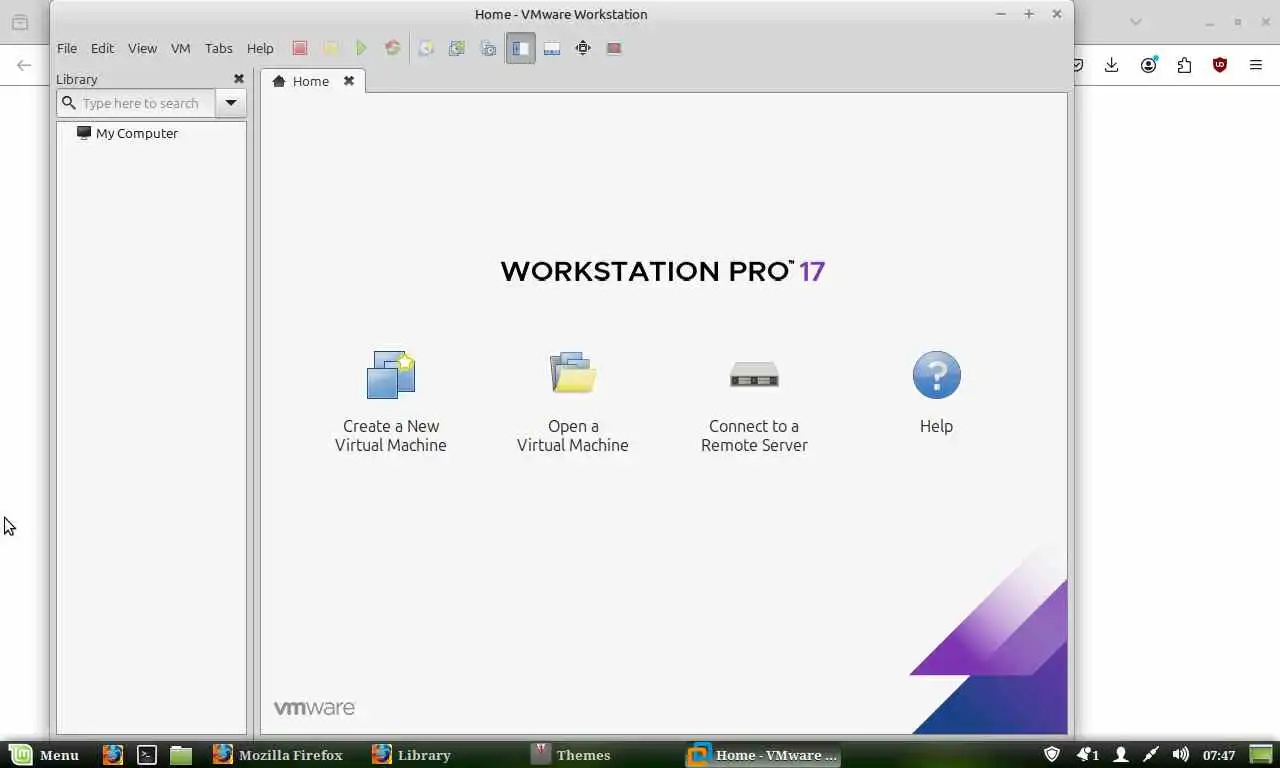Open the Files manager from the panel launcher
Viewport: 1280px width, 768px height.
[x=181, y=755]
